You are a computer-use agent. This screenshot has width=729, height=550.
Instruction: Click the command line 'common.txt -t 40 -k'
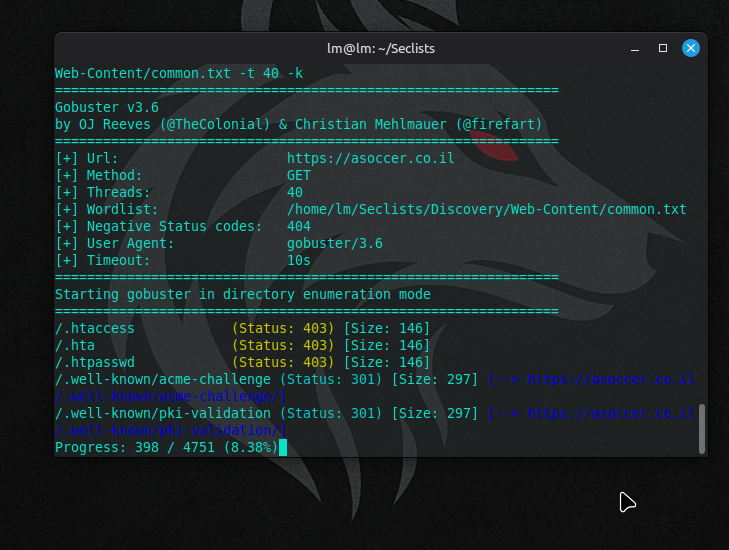(x=179, y=73)
